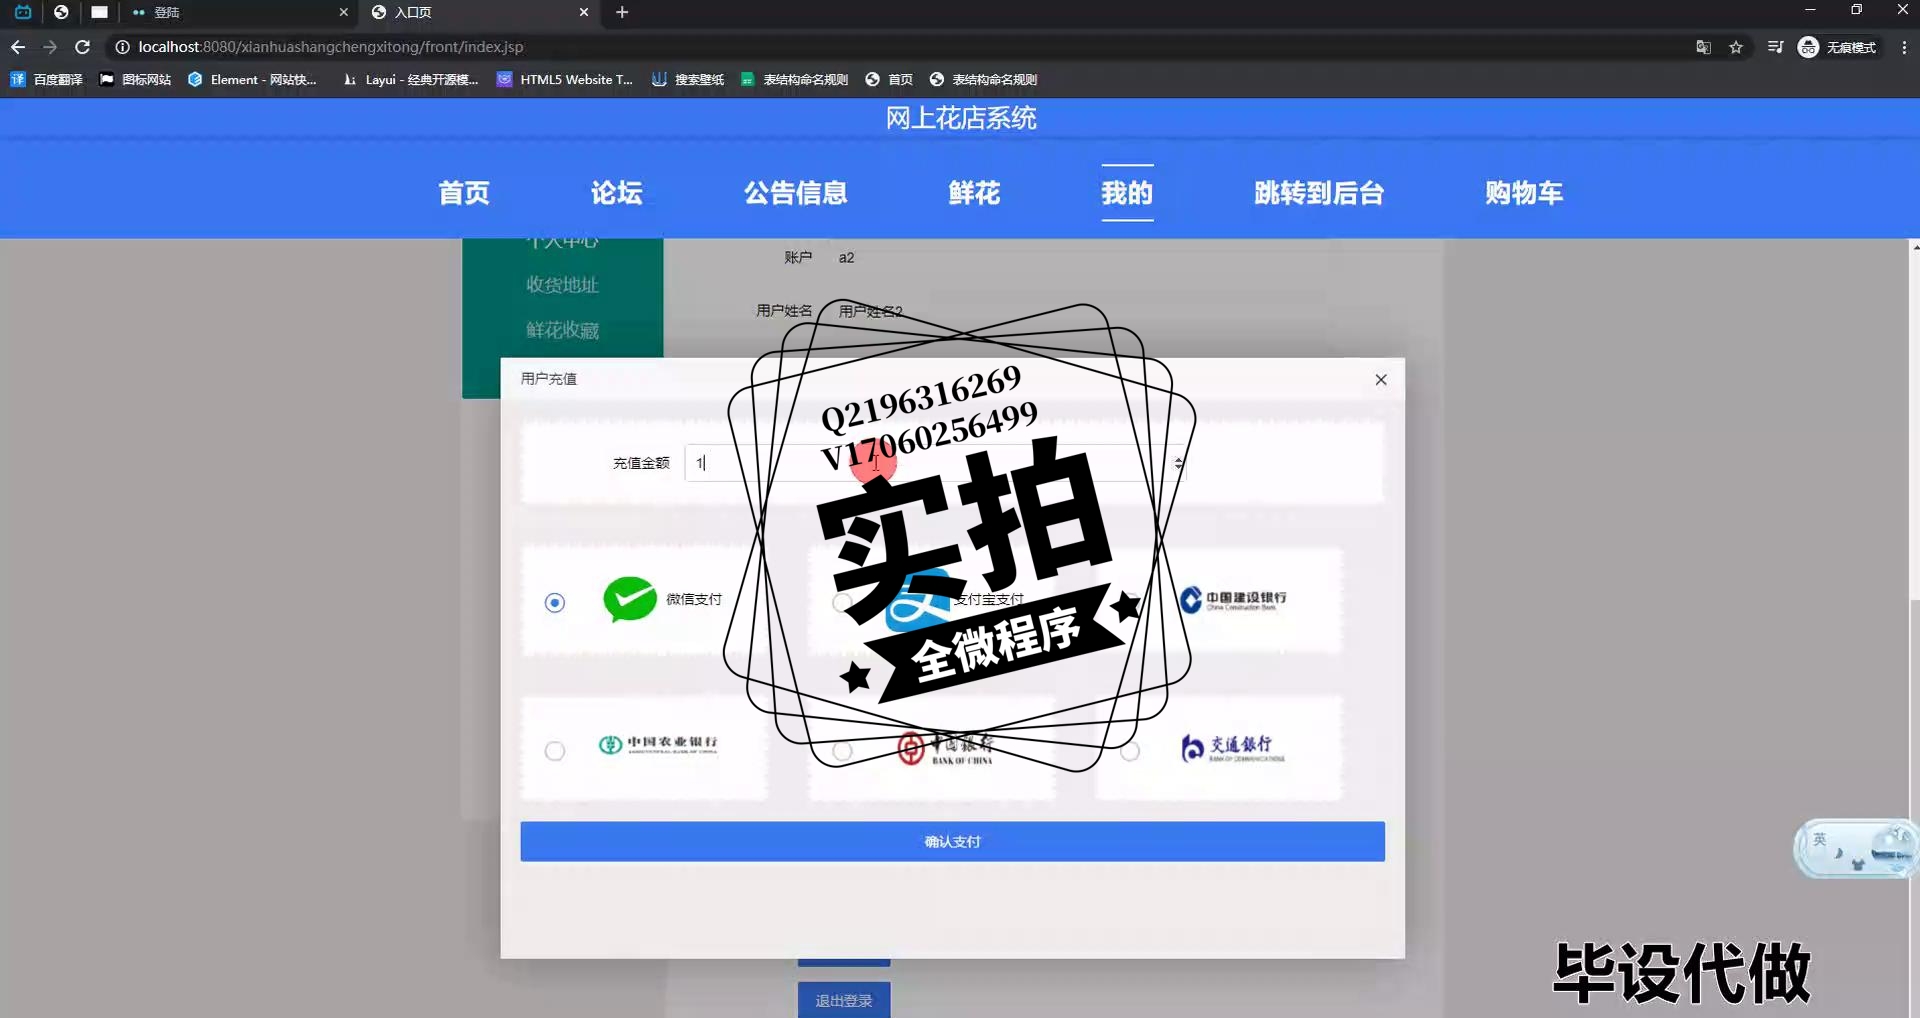The image size is (1920, 1018).
Task: Close the 入口页 browser tab
Action: click(x=584, y=12)
